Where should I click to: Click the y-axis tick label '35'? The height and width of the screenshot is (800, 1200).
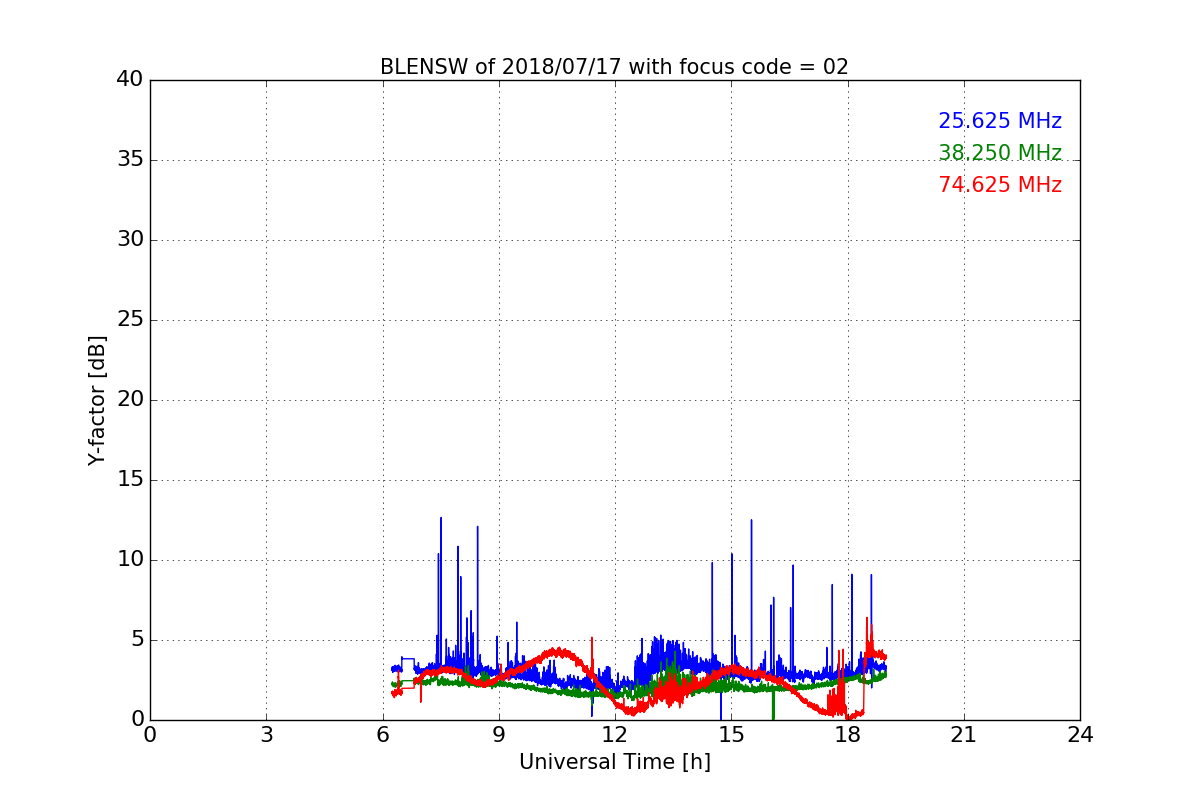[130, 160]
